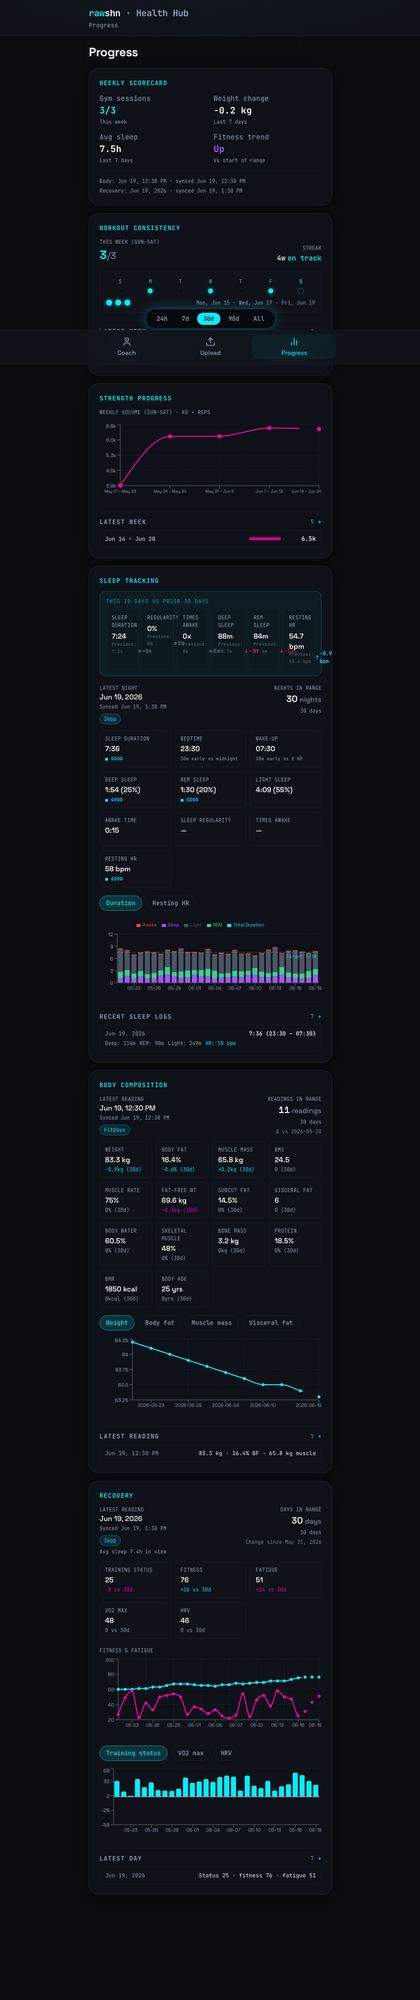Click the rawshn brand name in header

tap(104, 13)
